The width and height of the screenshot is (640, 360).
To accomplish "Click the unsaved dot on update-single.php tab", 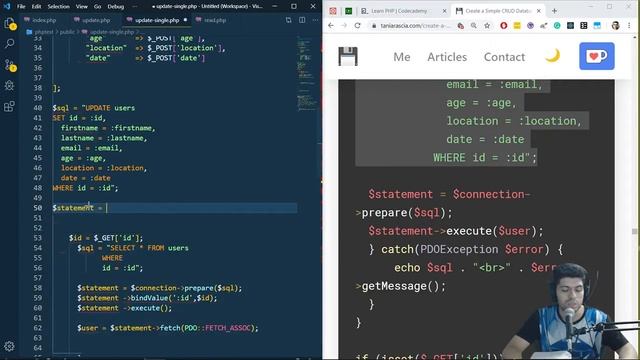I will (185, 20).
